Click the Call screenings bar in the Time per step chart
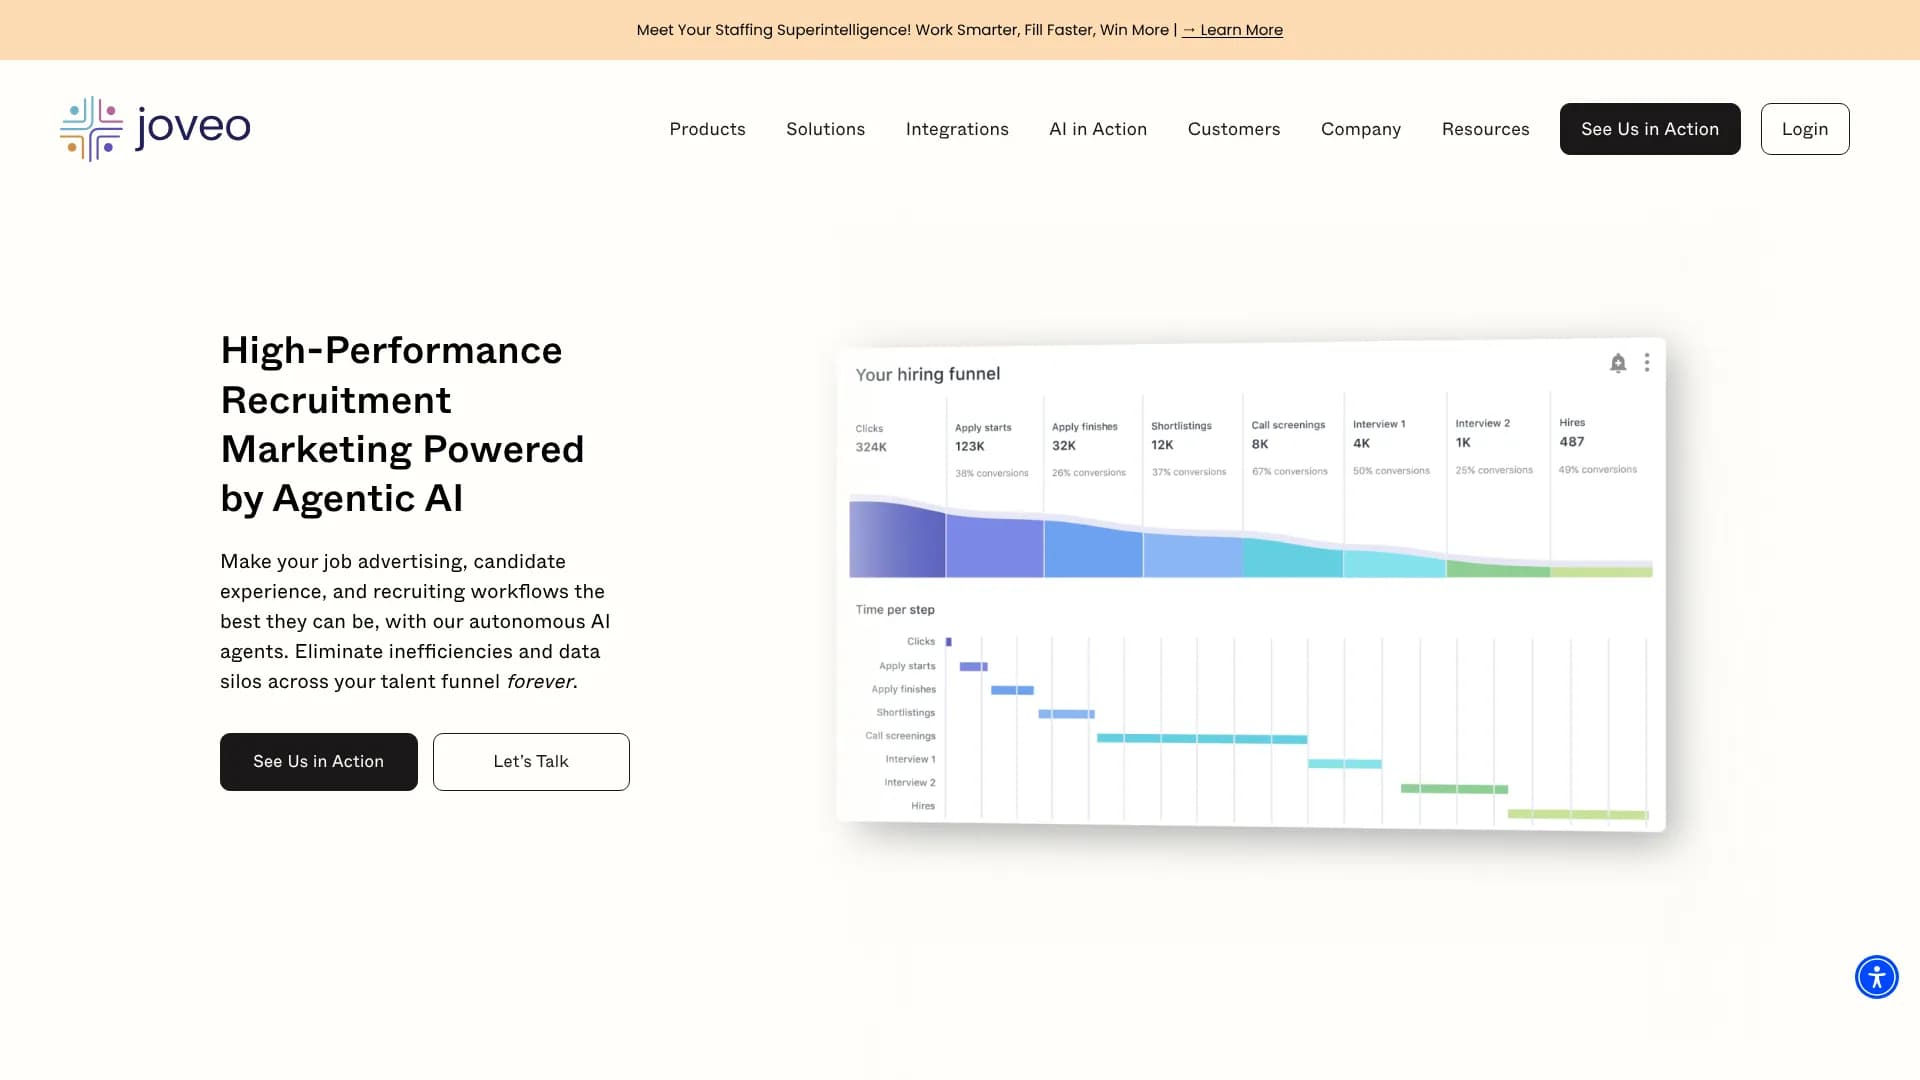 pos(1201,739)
